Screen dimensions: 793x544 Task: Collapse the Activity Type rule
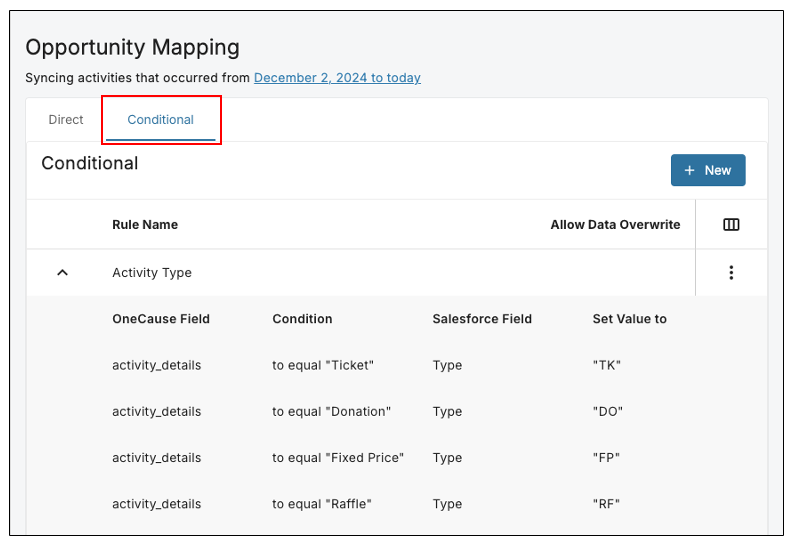[62, 273]
